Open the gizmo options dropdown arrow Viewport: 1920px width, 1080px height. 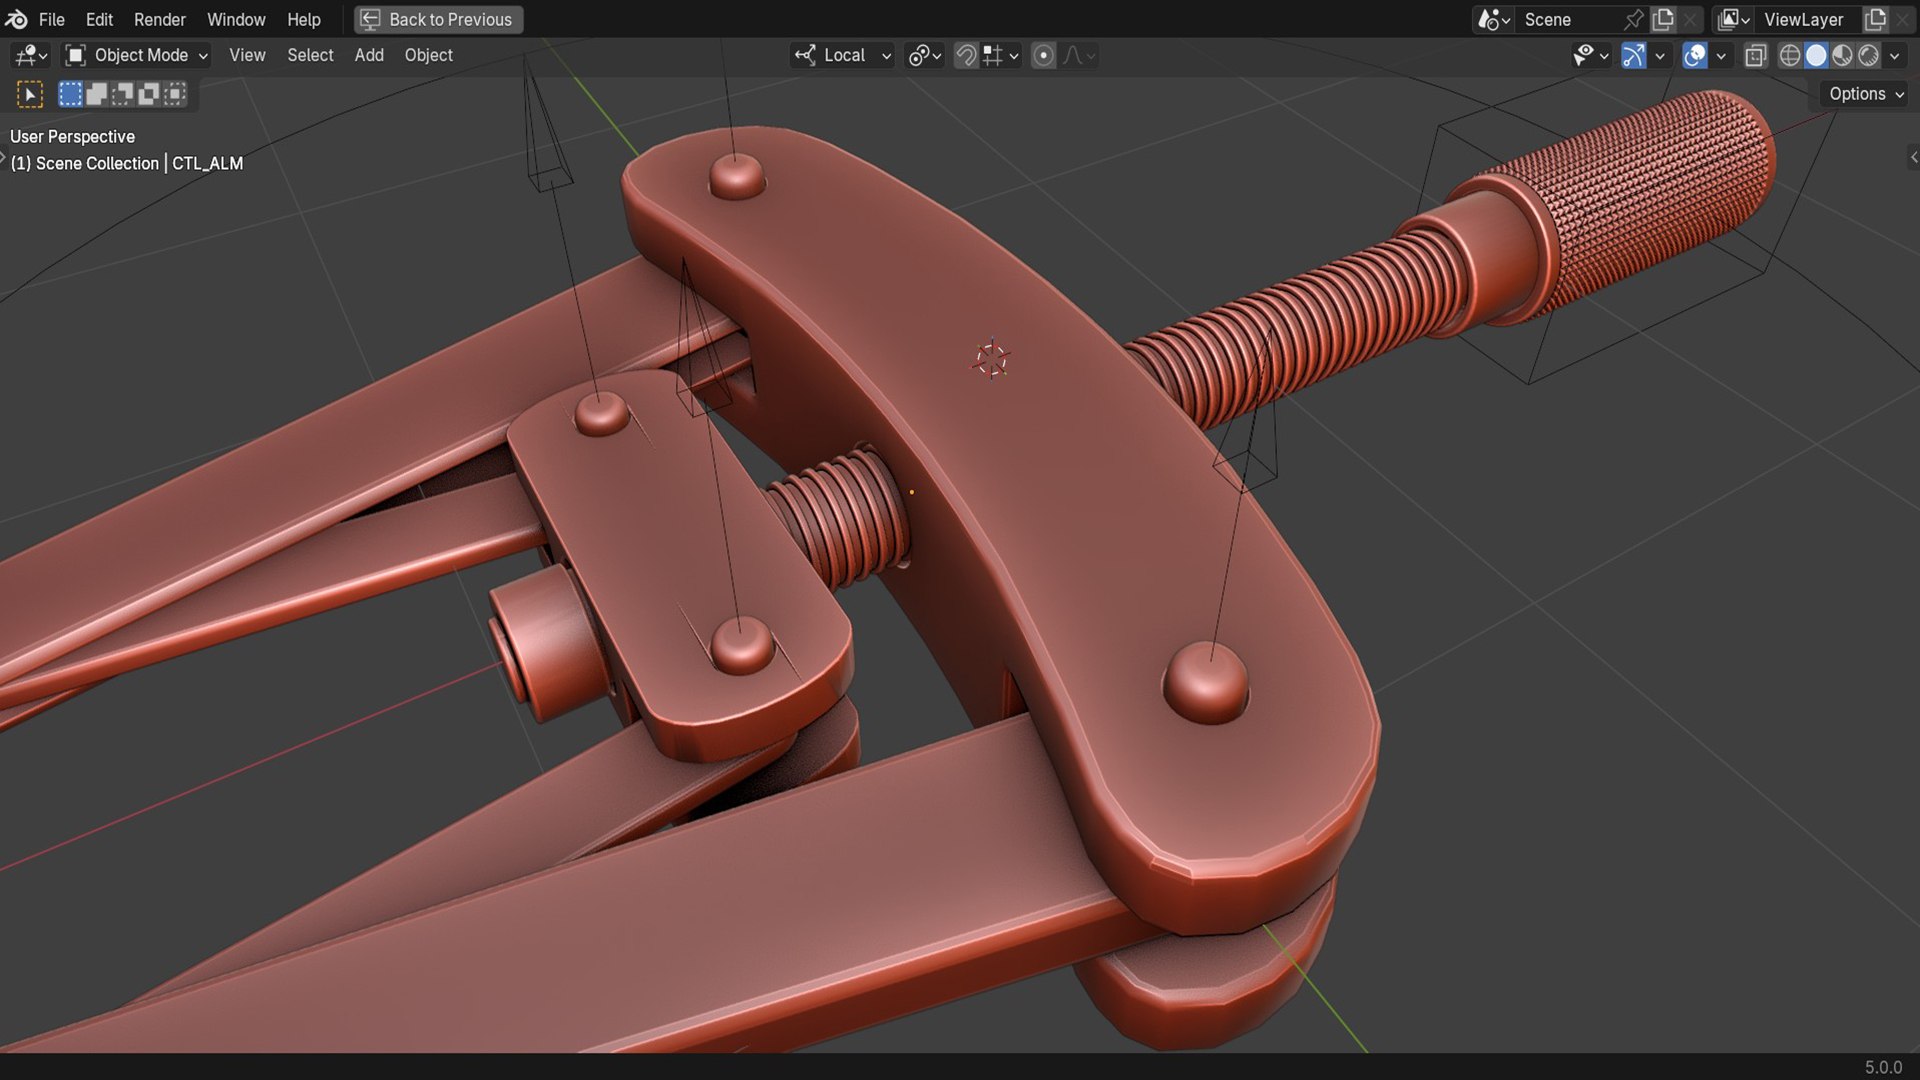pyautogui.click(x=1660, y=55)
